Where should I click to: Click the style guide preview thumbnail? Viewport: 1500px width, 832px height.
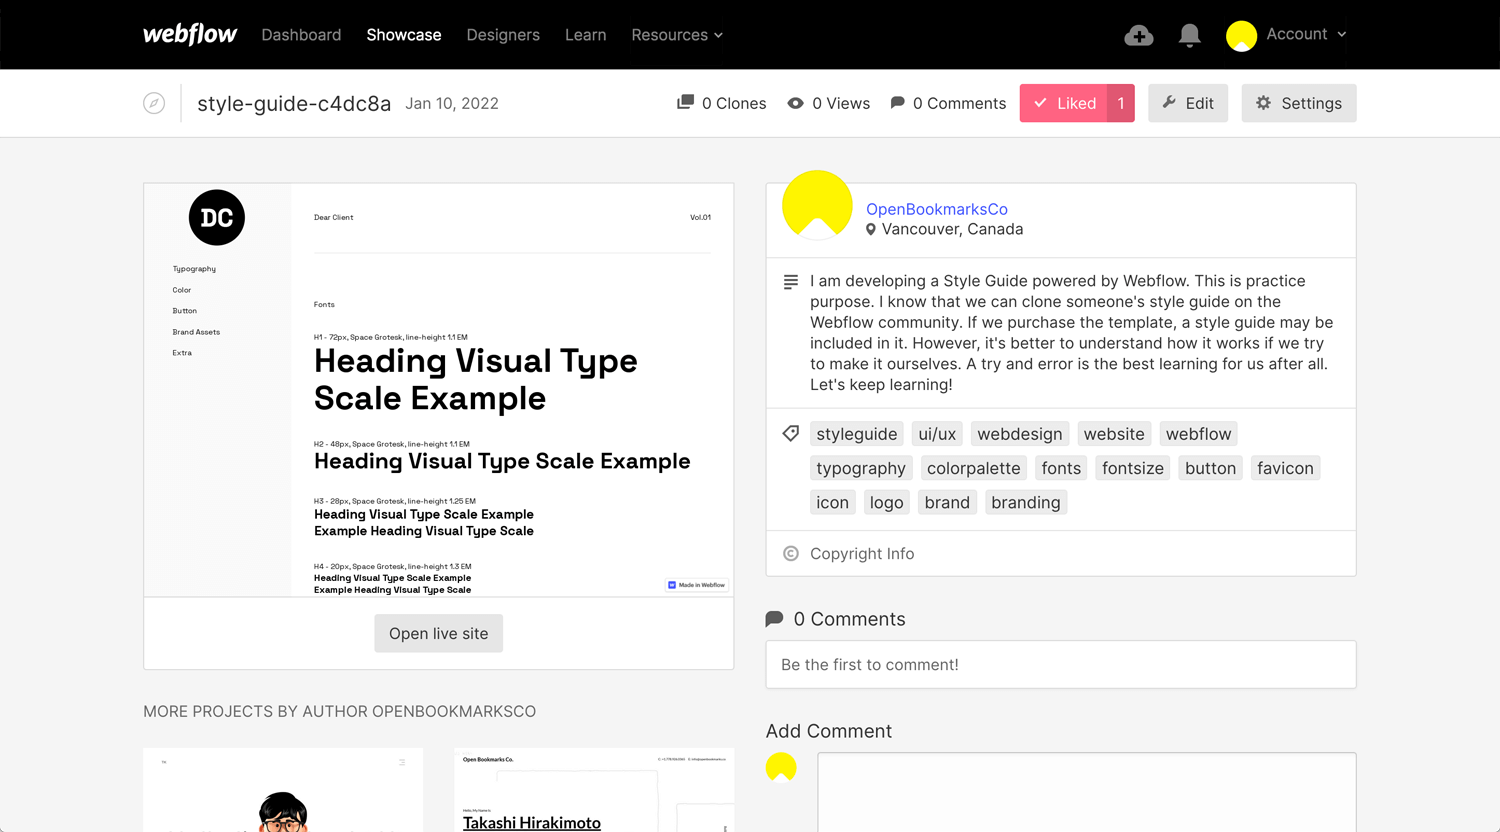click(439, 390)
